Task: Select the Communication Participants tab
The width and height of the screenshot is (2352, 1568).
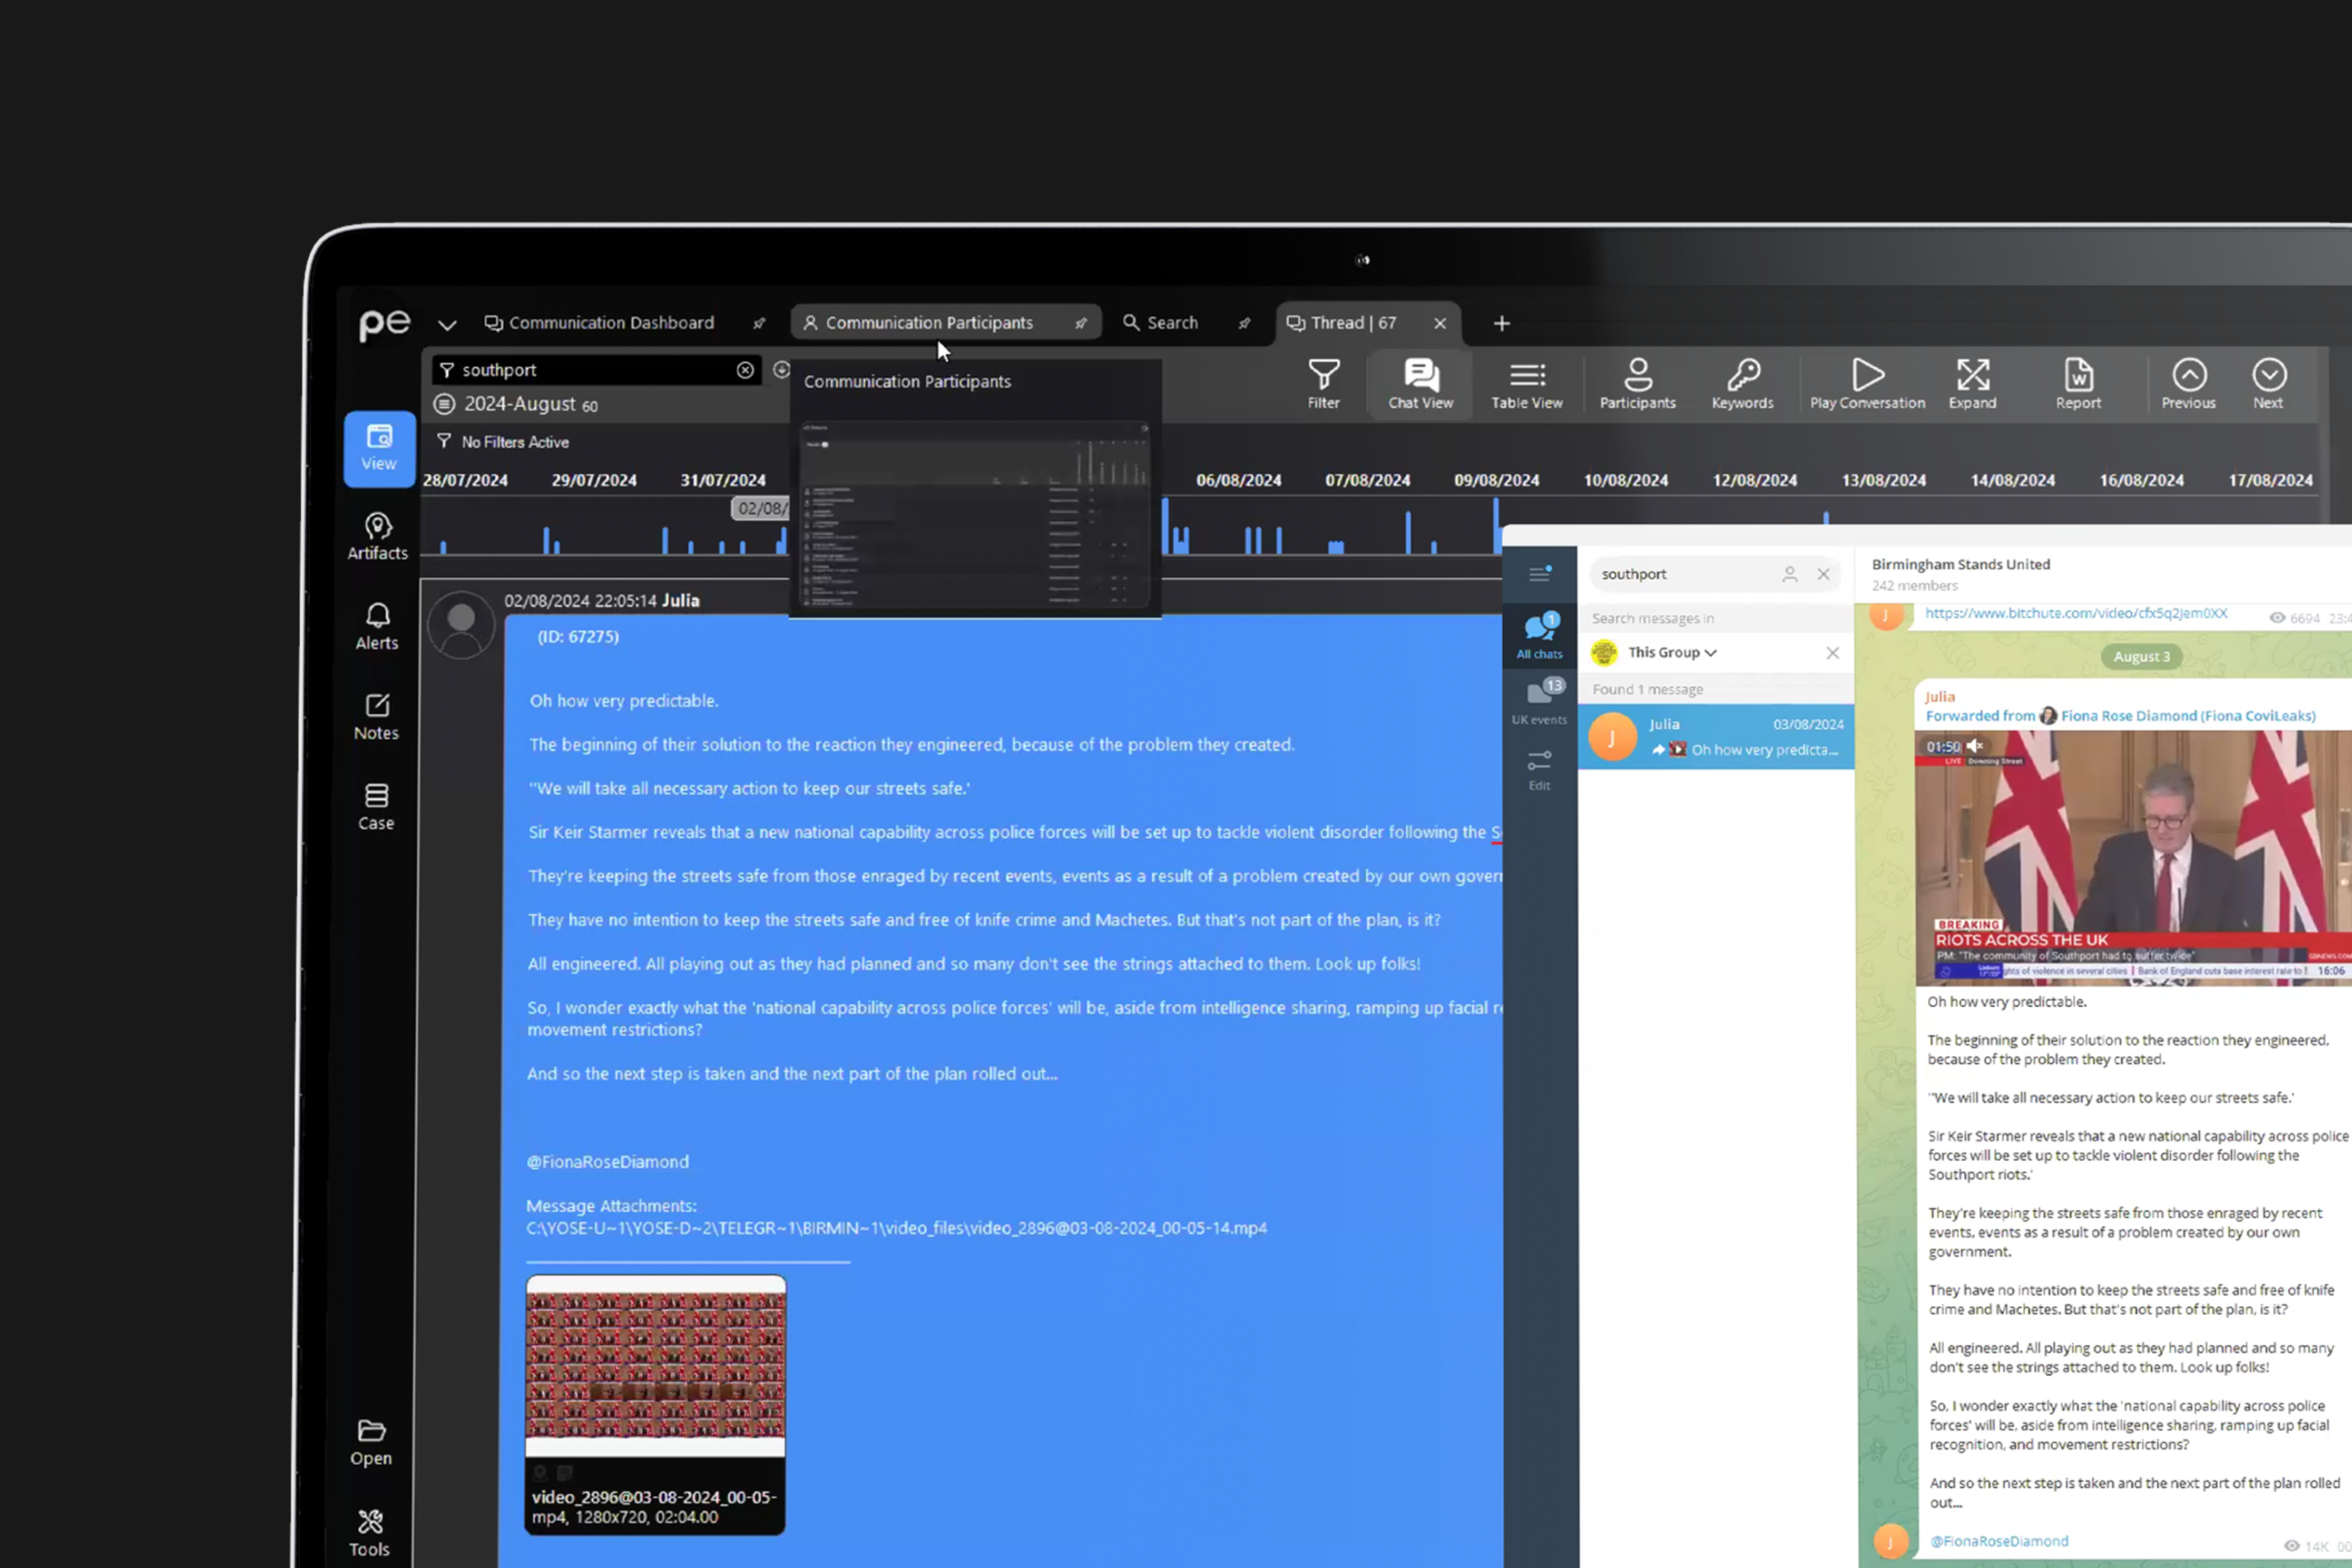Action: coord(928,323)
